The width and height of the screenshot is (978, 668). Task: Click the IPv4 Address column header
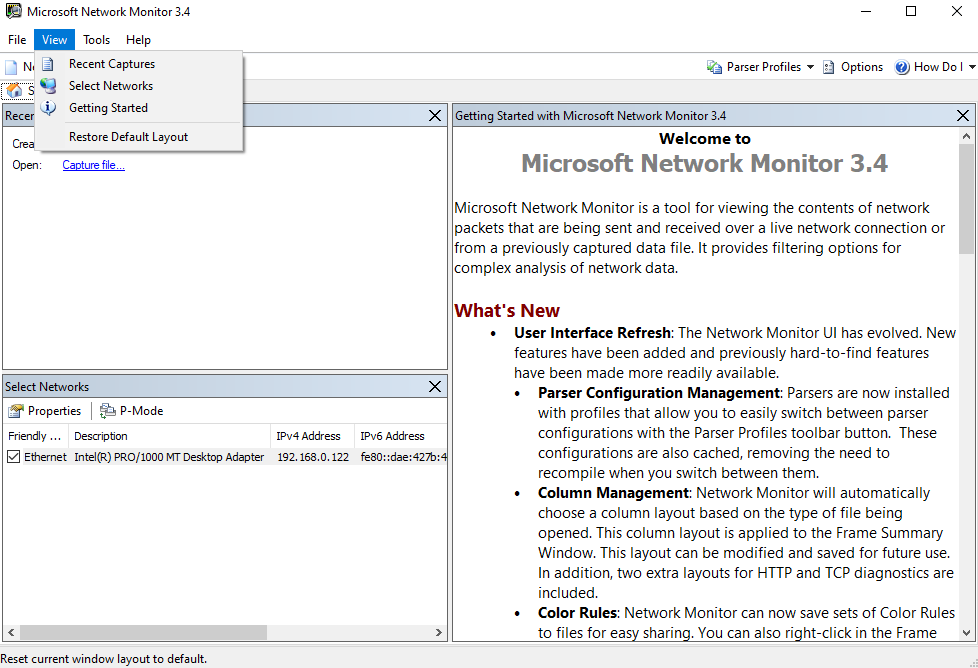click(309, 436)
